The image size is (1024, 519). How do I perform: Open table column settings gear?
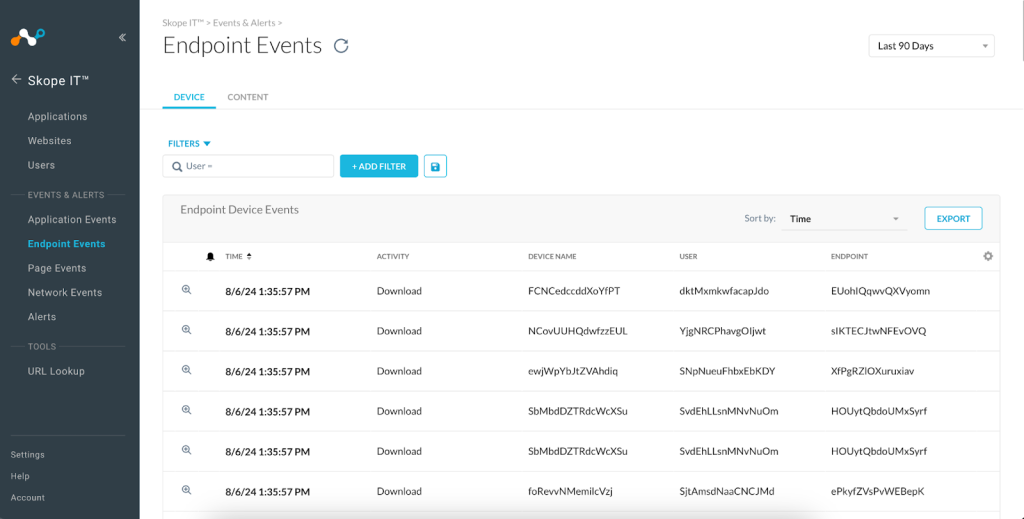click(x=988, y=257)
